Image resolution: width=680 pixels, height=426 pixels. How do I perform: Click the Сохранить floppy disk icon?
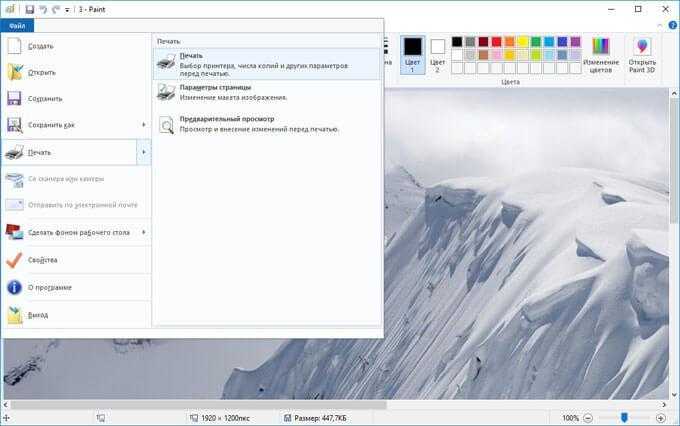[14, 98]
